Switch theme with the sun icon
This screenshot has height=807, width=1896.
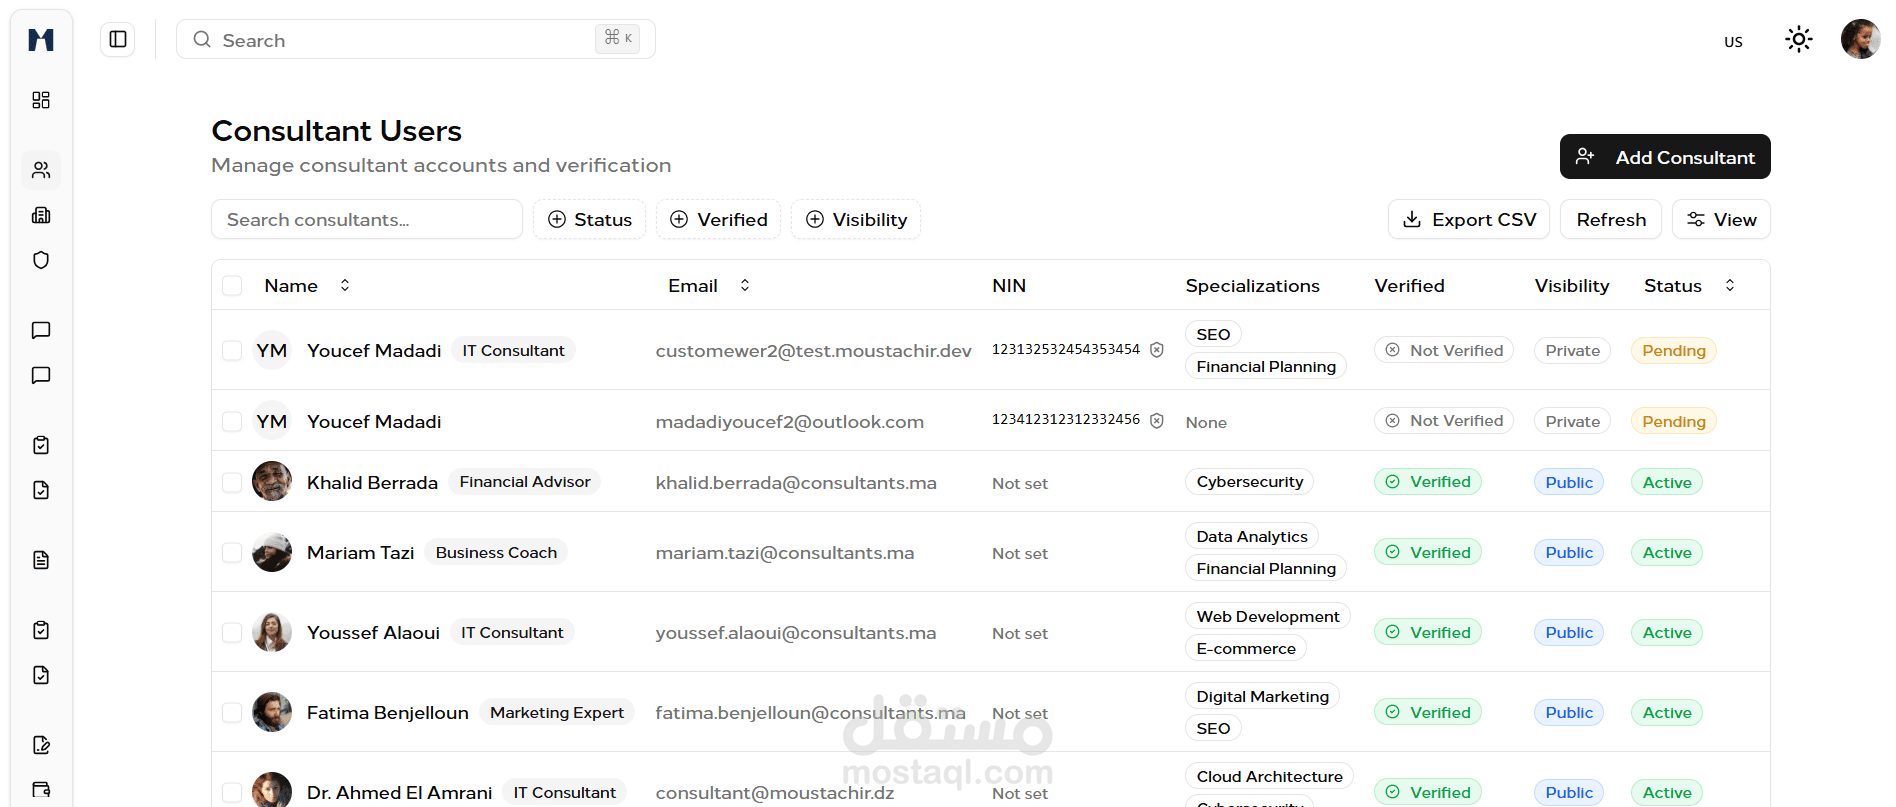pos(1799,39)
